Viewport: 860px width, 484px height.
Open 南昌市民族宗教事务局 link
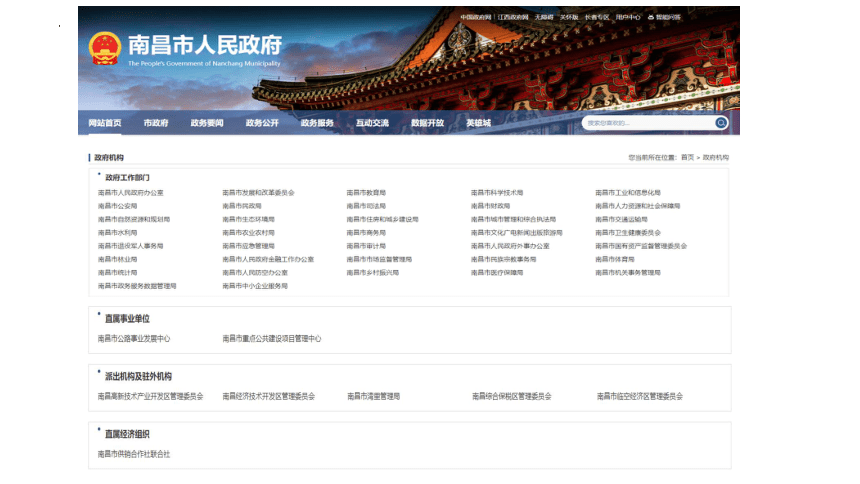pyautogui.click(x=503, y=259)
